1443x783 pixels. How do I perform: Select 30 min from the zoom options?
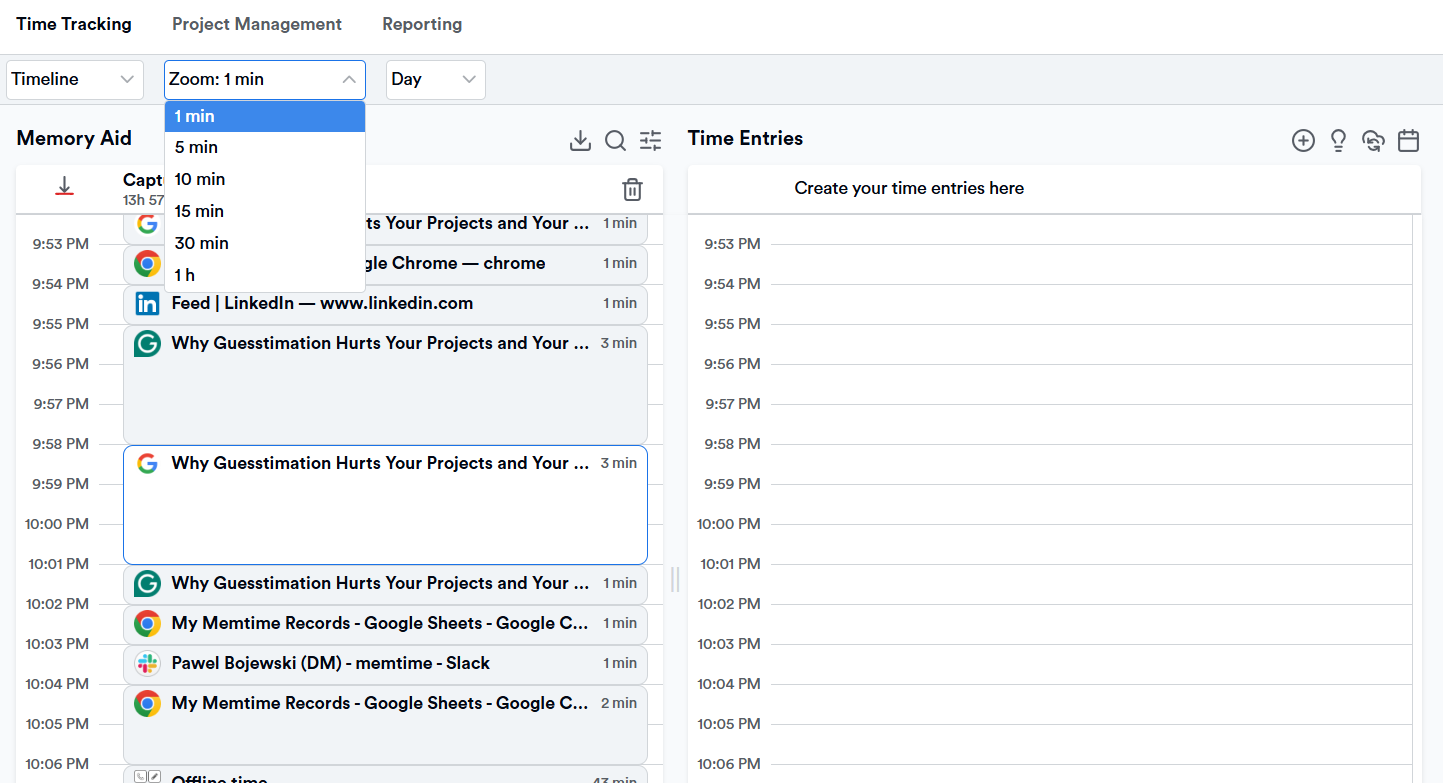(x=201, y=243)
